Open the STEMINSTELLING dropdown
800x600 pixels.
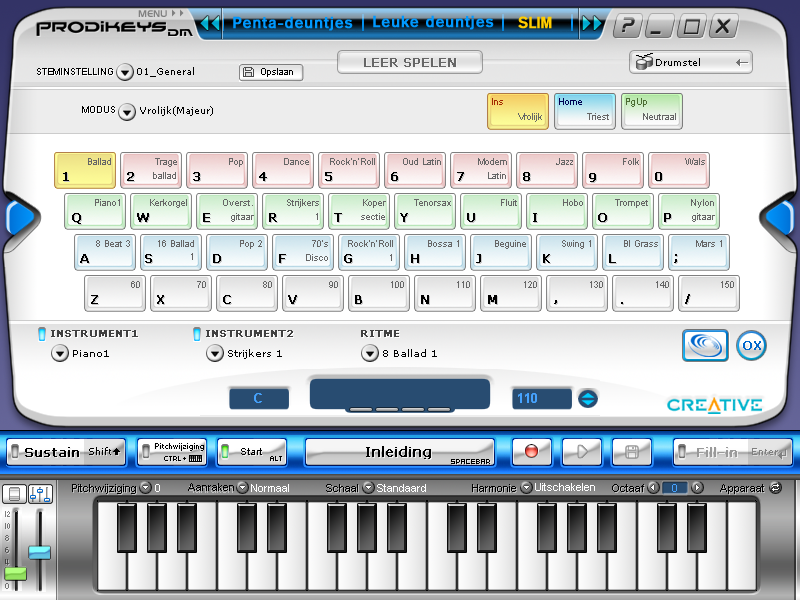pos(125,72)
